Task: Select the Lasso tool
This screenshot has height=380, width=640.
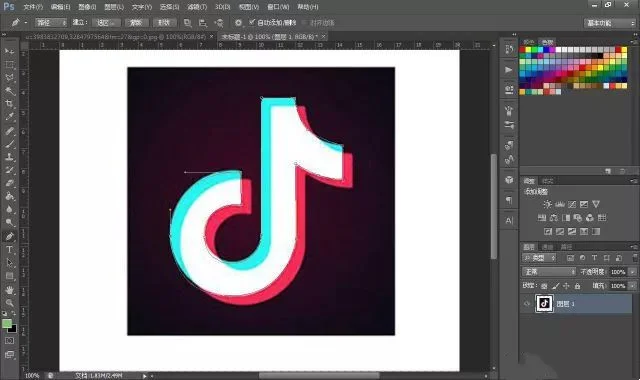Action: point(9,78)
